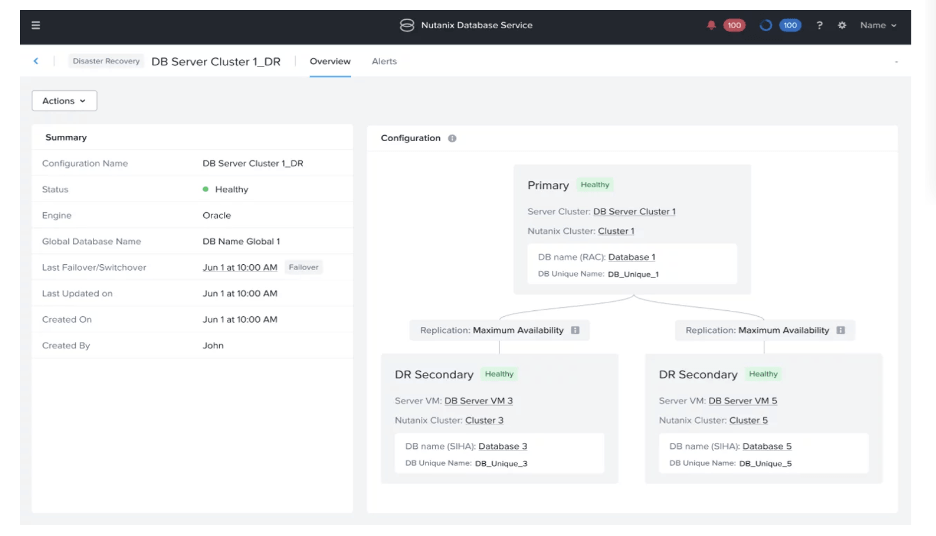The height and width of the screenshot is (536, 936).
Task: Expand the Actions dropdown
Action: [64, 101]
